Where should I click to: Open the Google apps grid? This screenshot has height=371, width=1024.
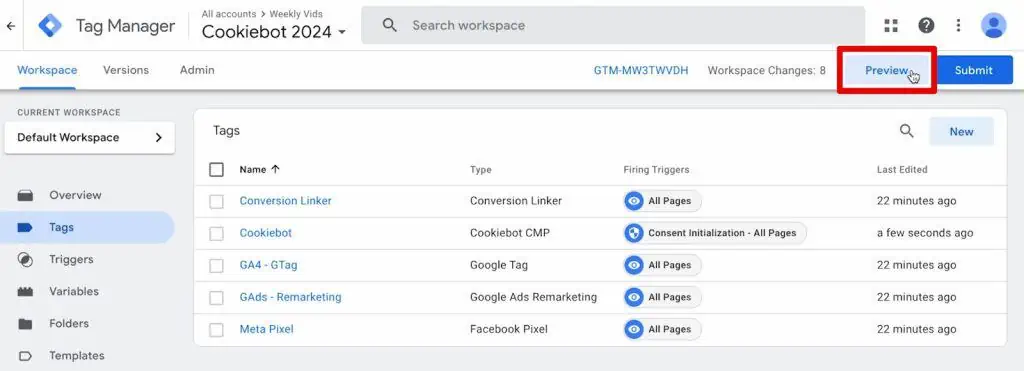coord(891,25)
